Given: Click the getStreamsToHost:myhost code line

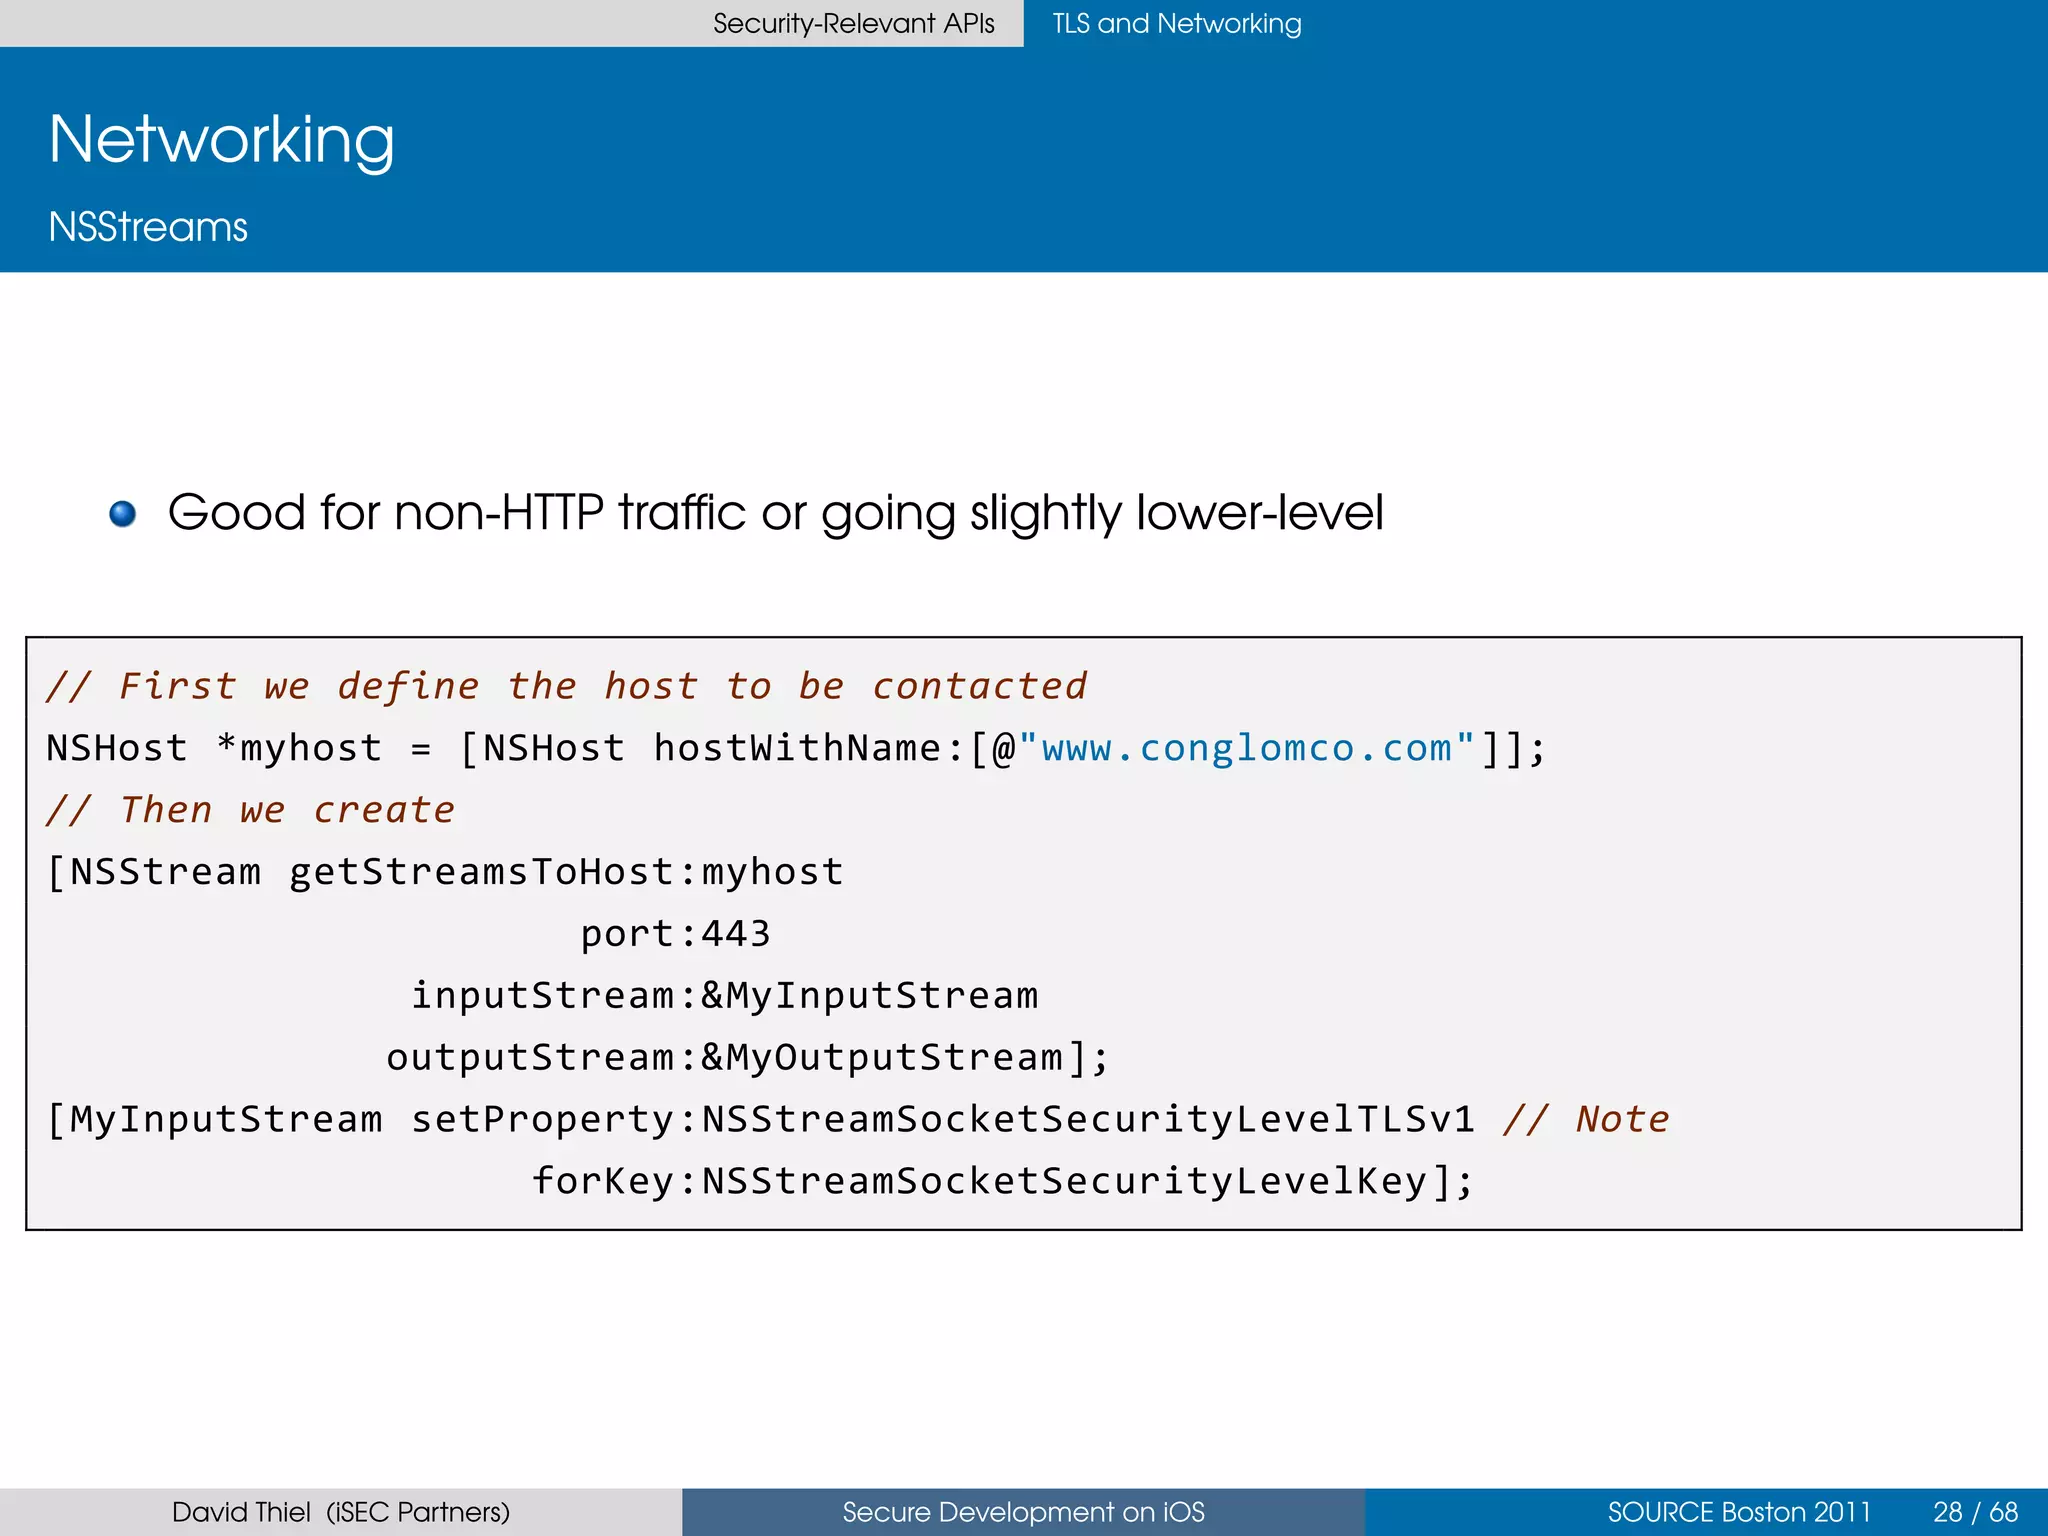Looking at the screenshot, I should pyautogui.click(x=445, y=872).
